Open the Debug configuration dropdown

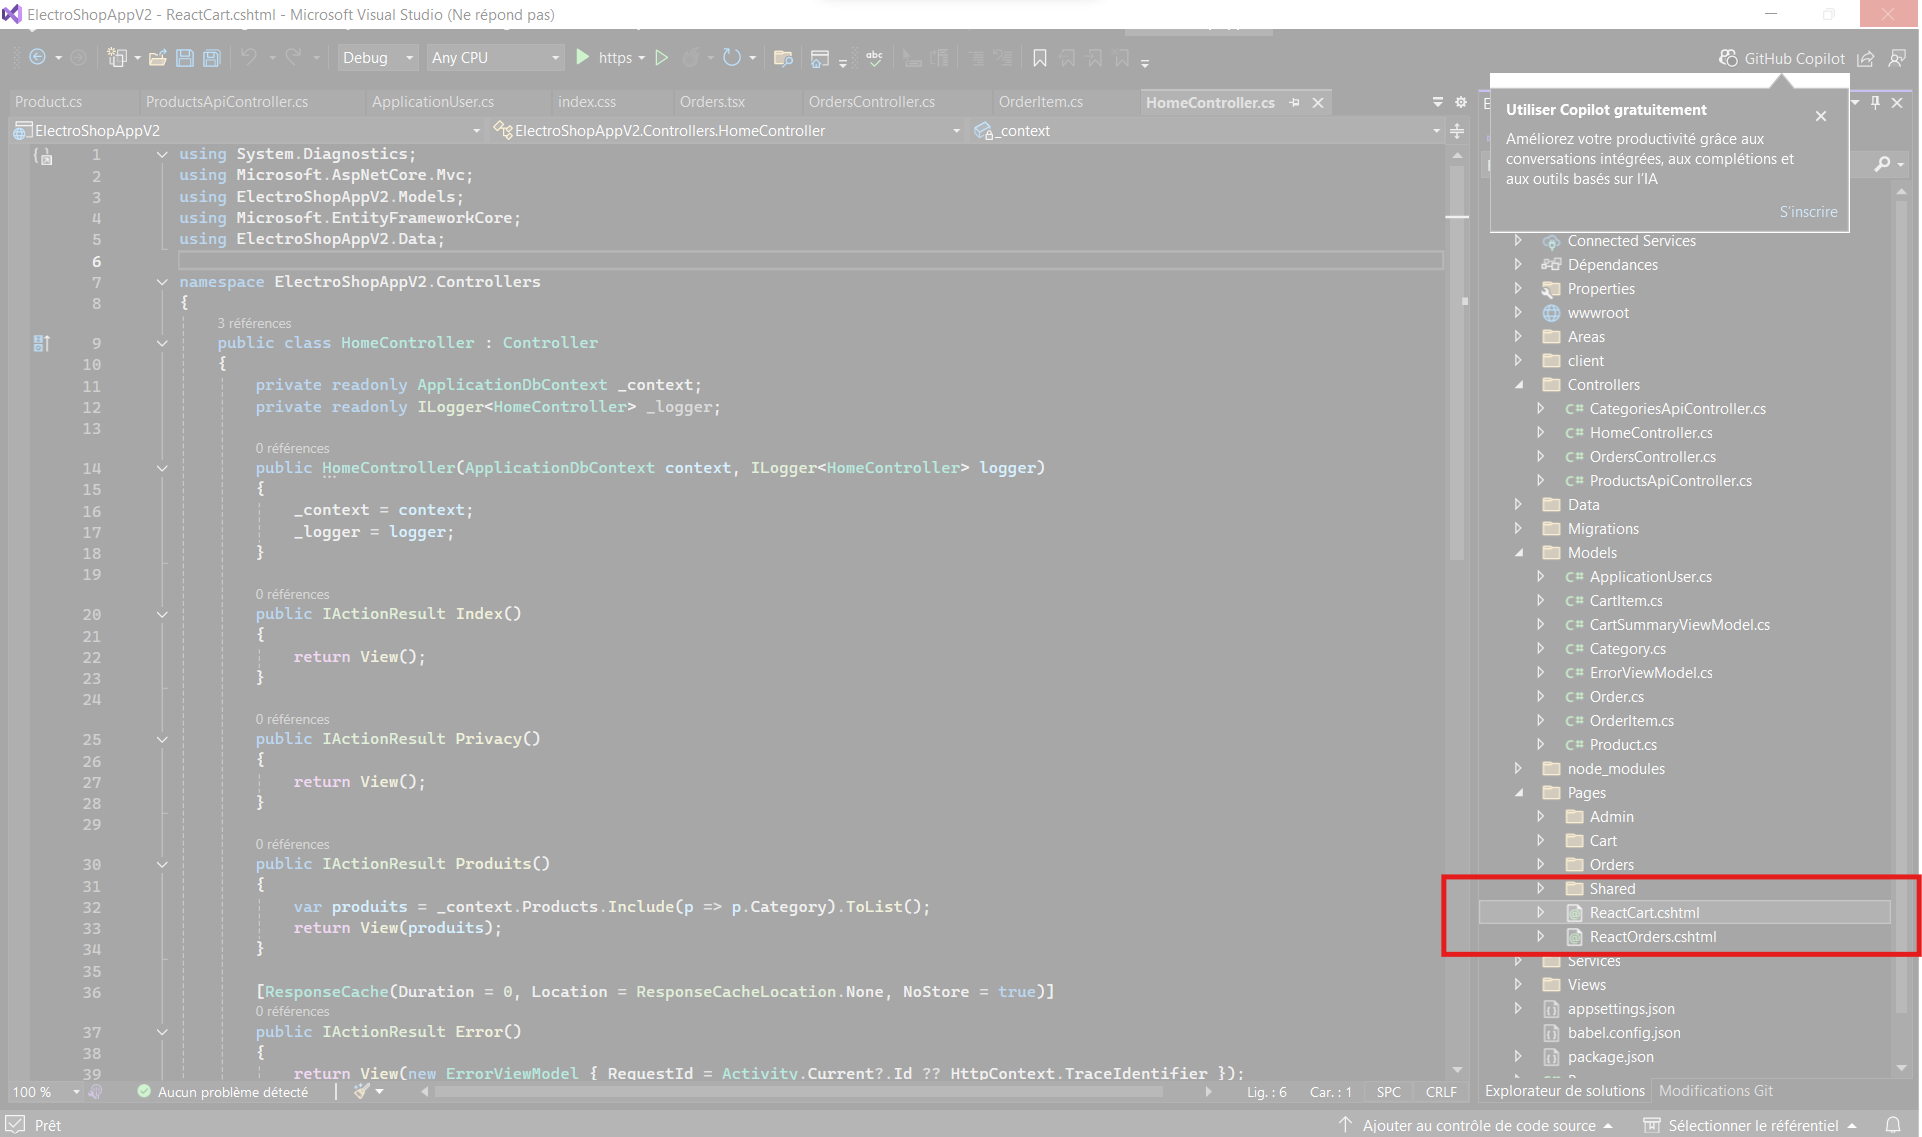378,58
